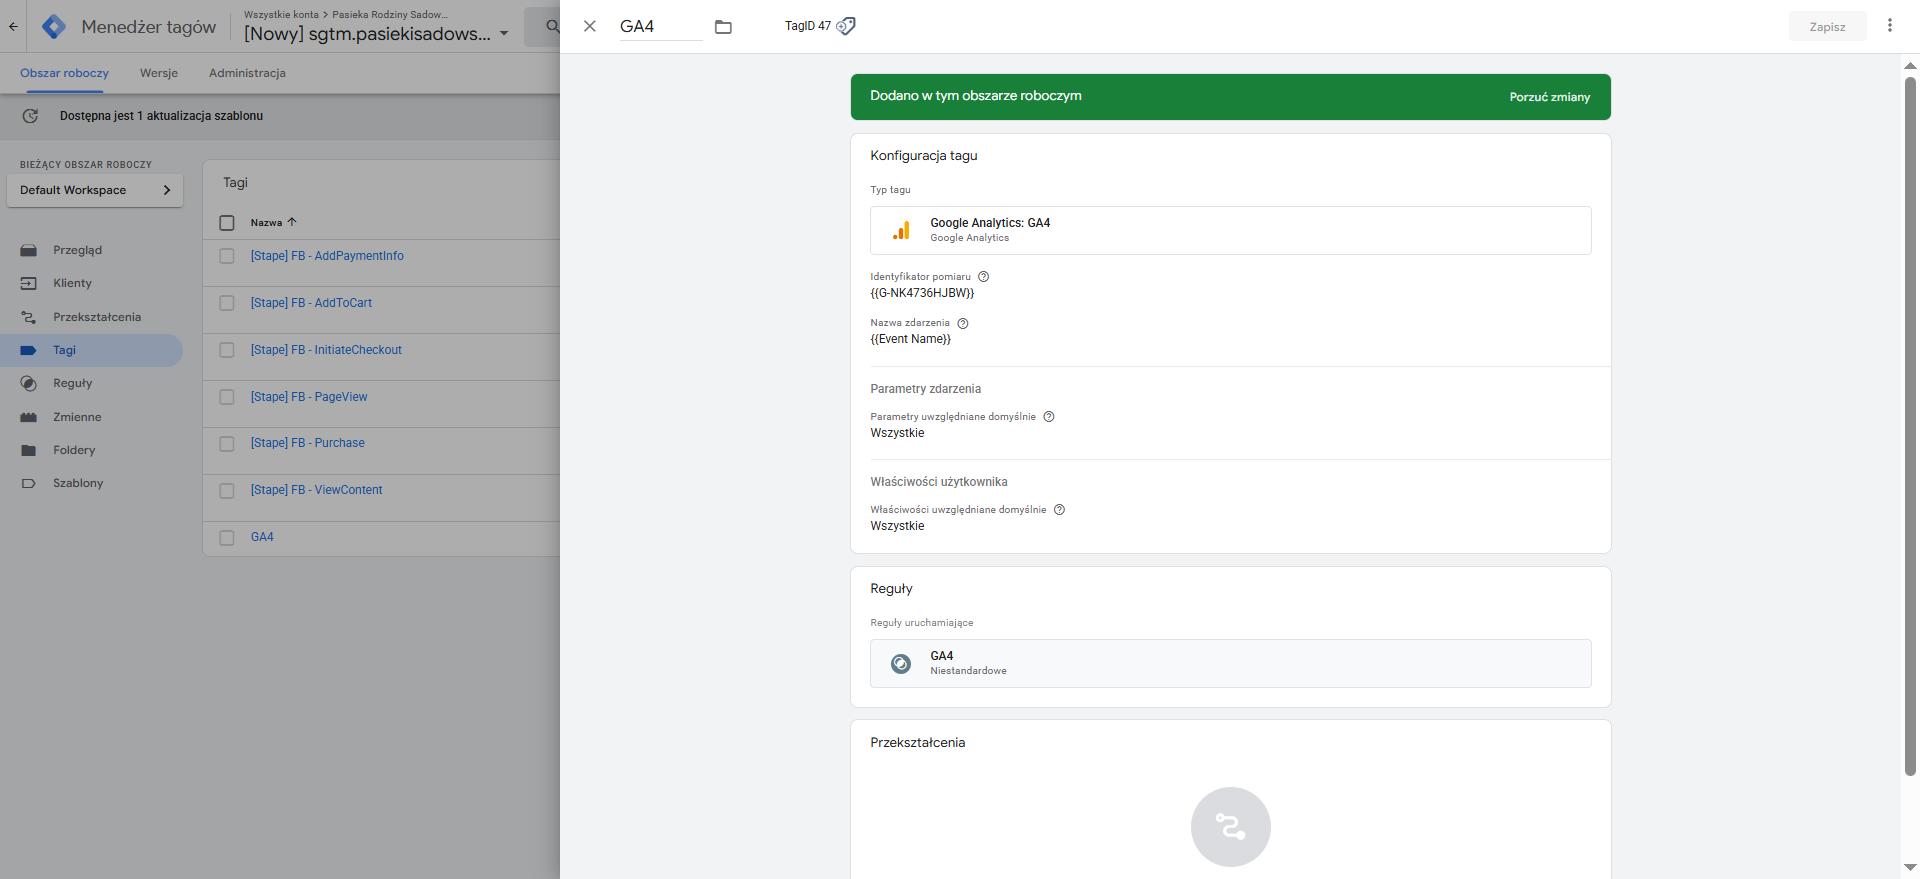Image resolution: width=1920 pixels, height=879 pixels.
Task: Open the [Stape] FB - ViewContent tag
Action: pyautogui.click(x=316, y=490)
